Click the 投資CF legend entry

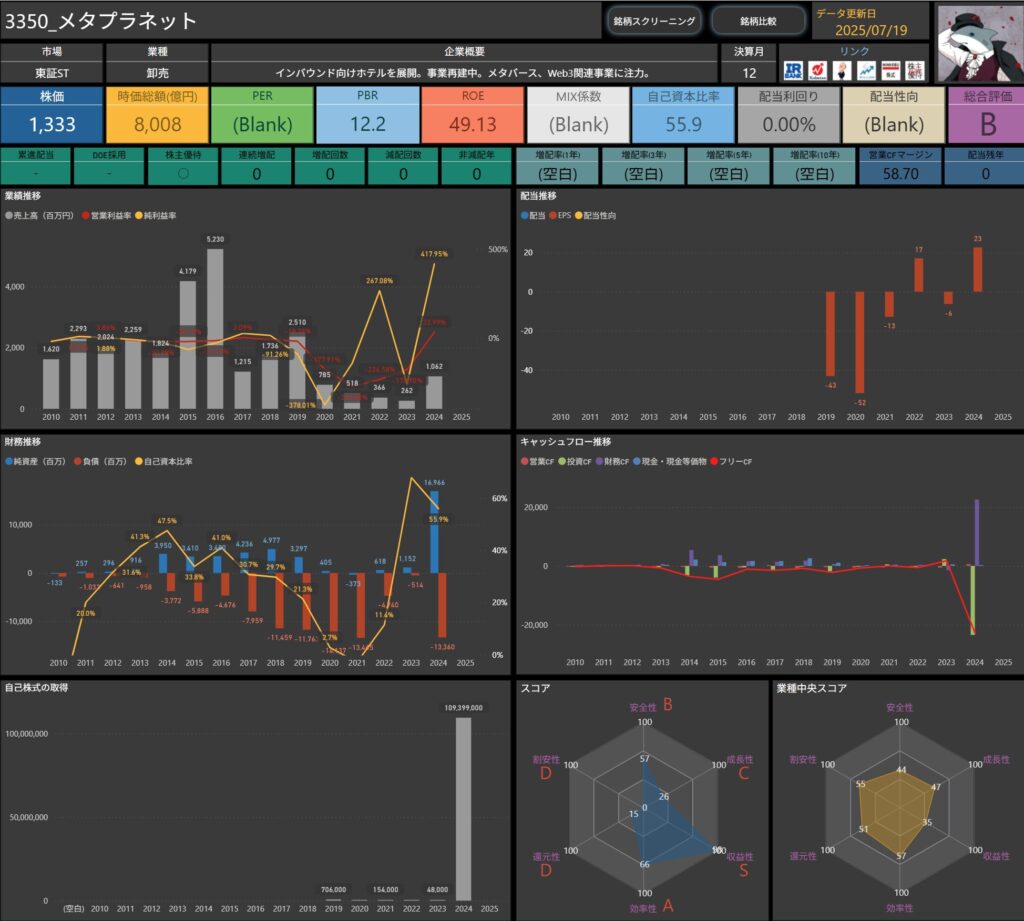click(x=575, y=461)
